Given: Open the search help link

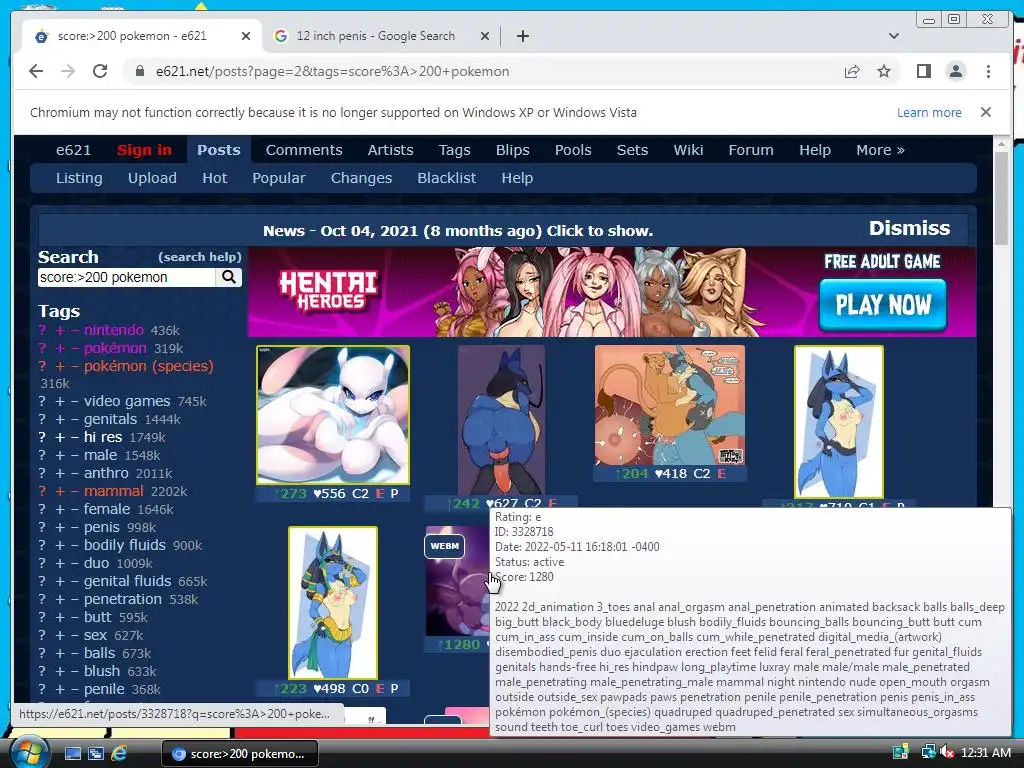Looking at the screenshot, I should coord(200,257).
